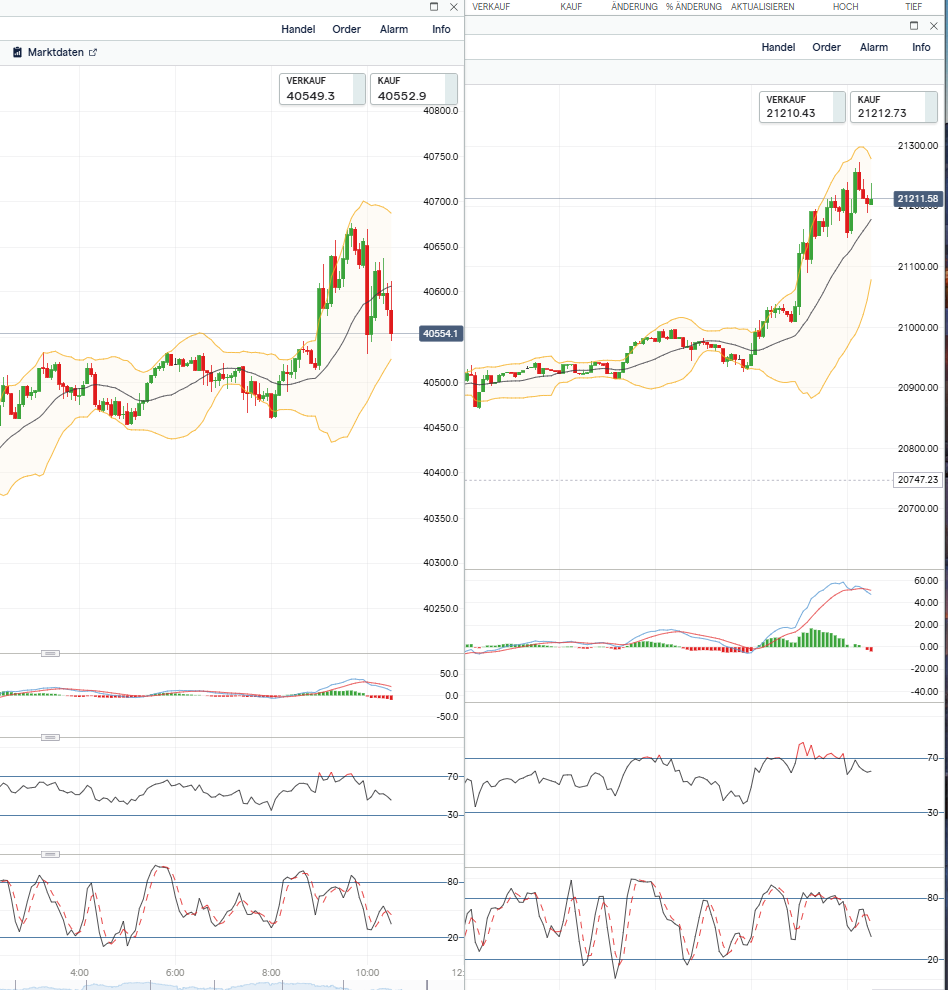Image resolution: width=948 pixels, height=990 pixels.
Task: Open Alarm tab in right chart
Action: pos(873,47)
